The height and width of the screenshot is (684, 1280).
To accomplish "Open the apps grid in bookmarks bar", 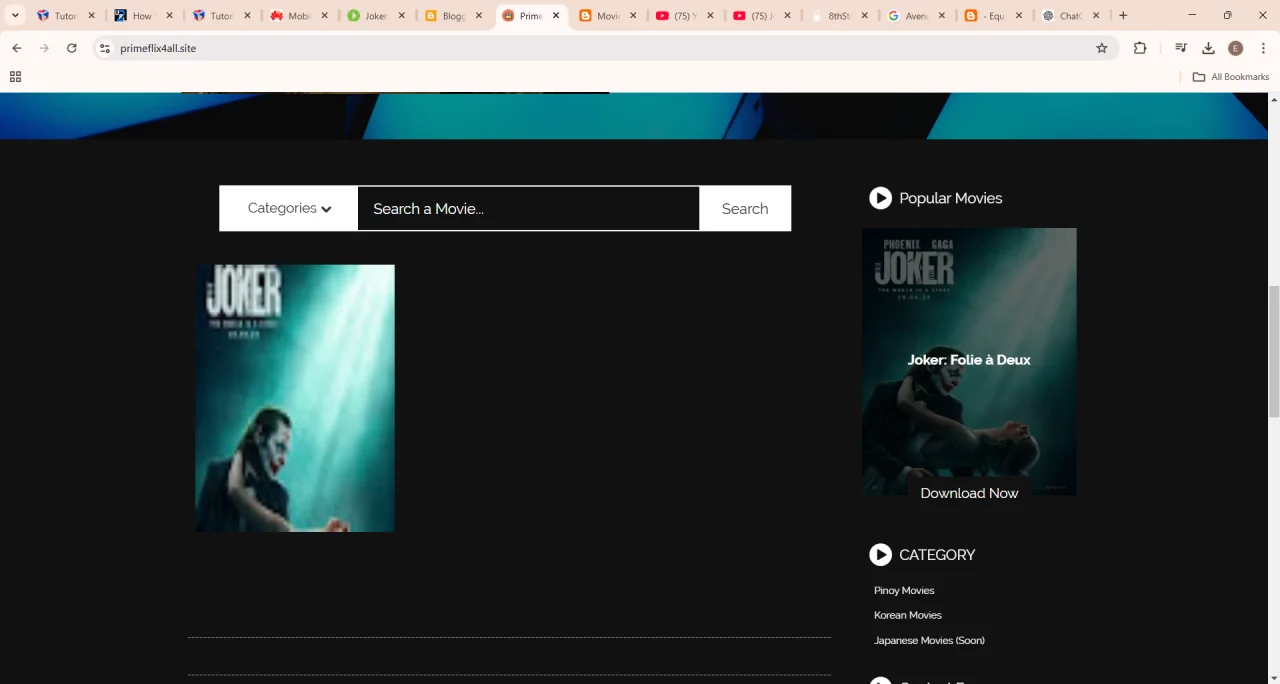I will (15, 77).
